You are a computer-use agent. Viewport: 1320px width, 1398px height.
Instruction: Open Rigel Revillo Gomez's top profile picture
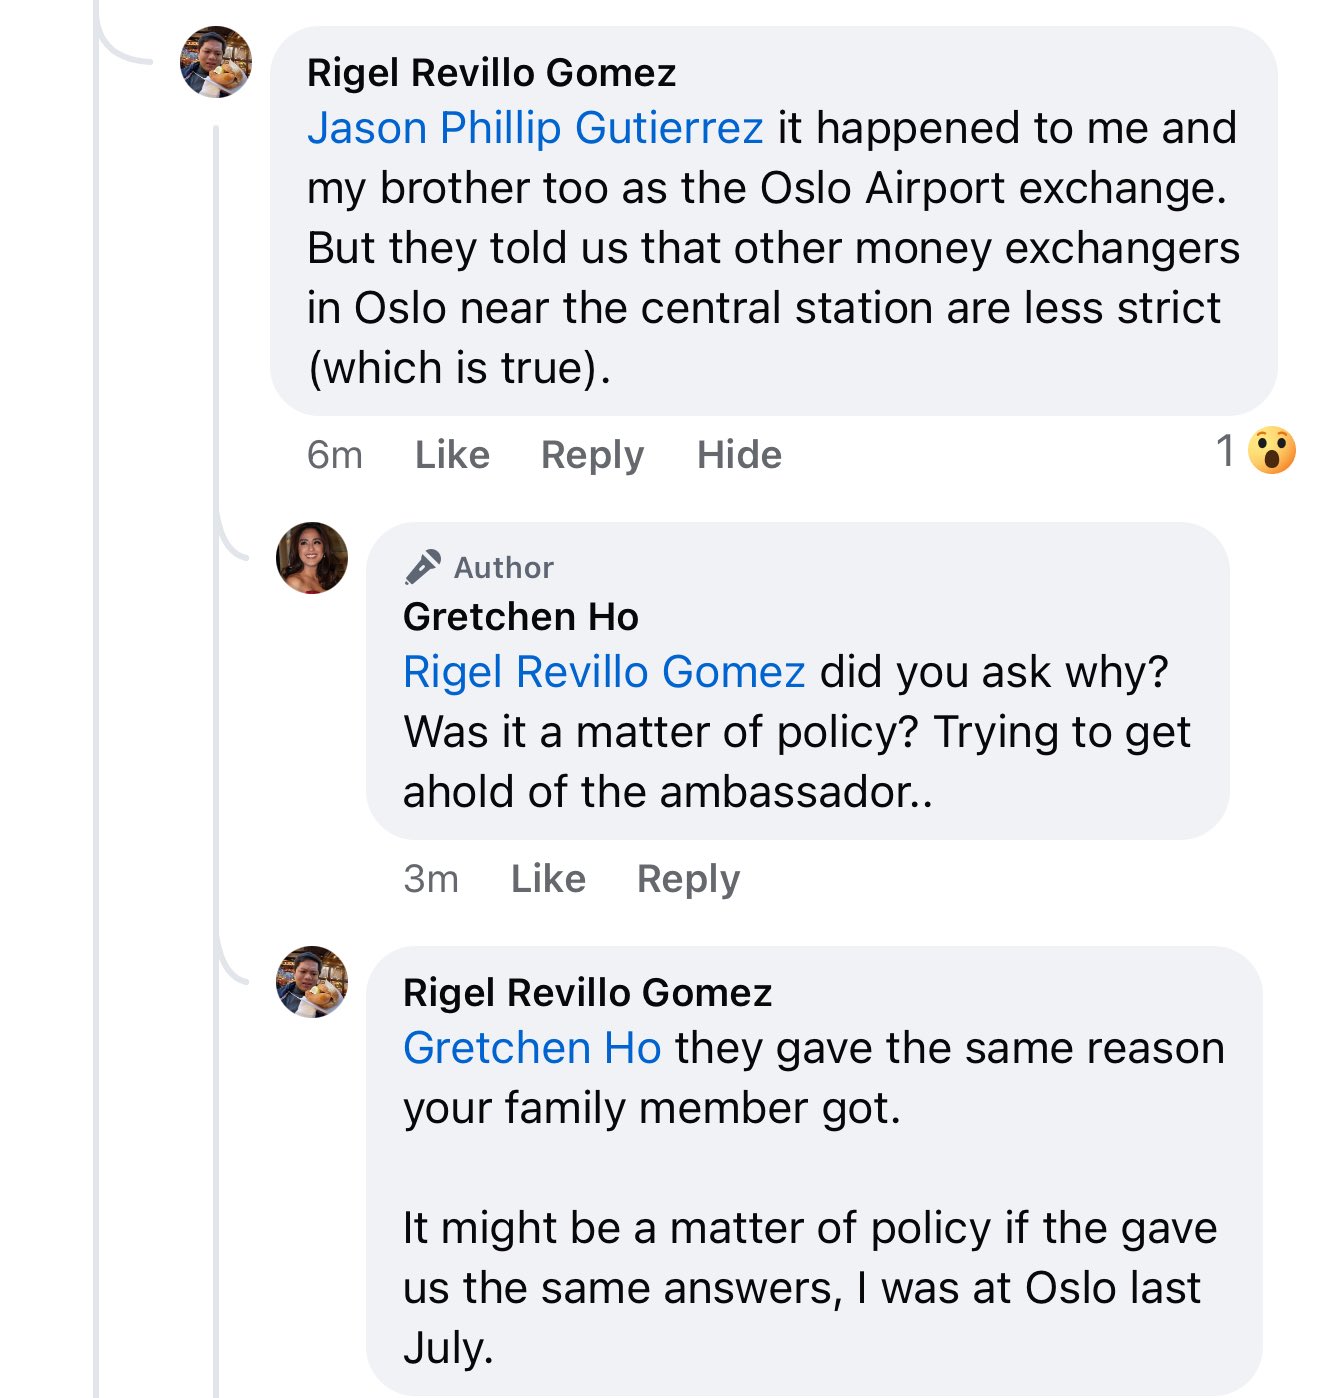215,62
